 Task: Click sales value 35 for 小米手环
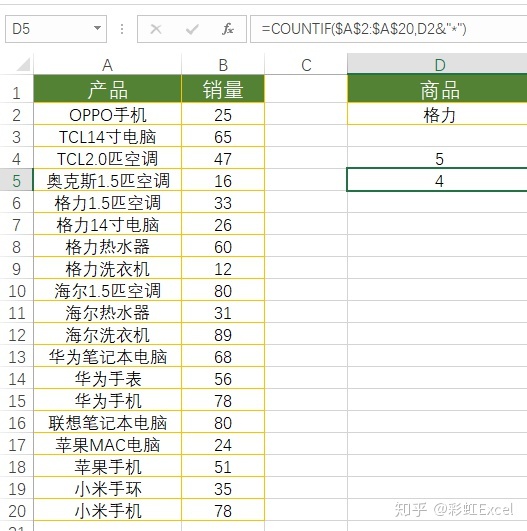click(x=223, y=489)
